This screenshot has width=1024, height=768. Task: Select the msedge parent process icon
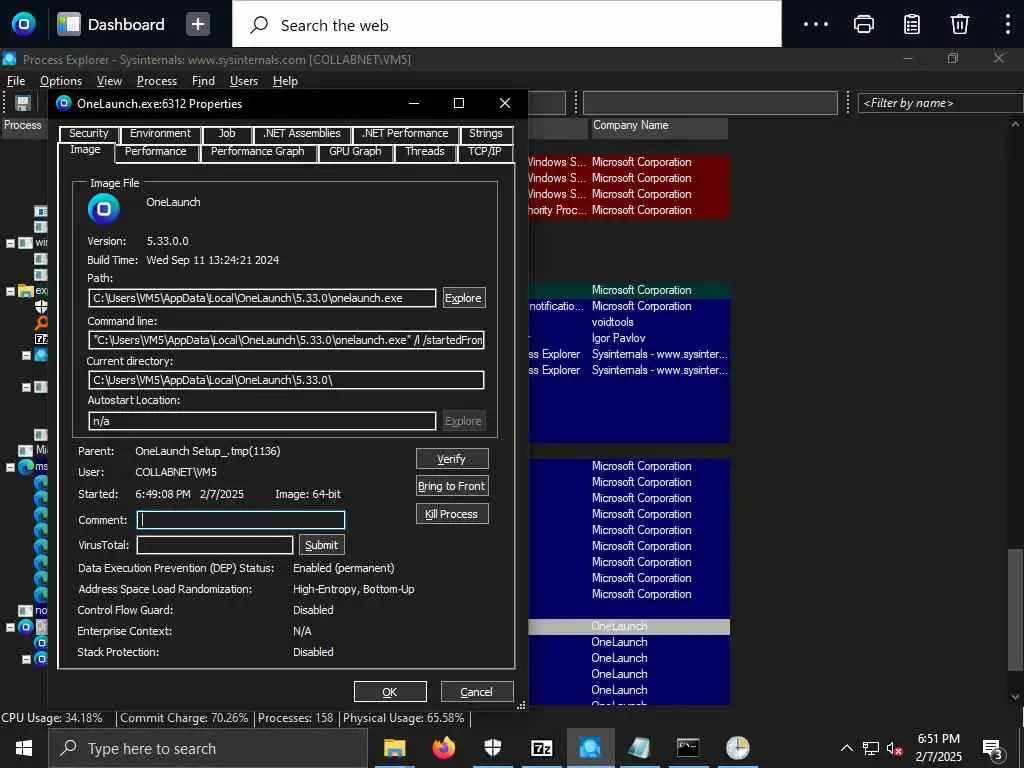pos(26,467)
